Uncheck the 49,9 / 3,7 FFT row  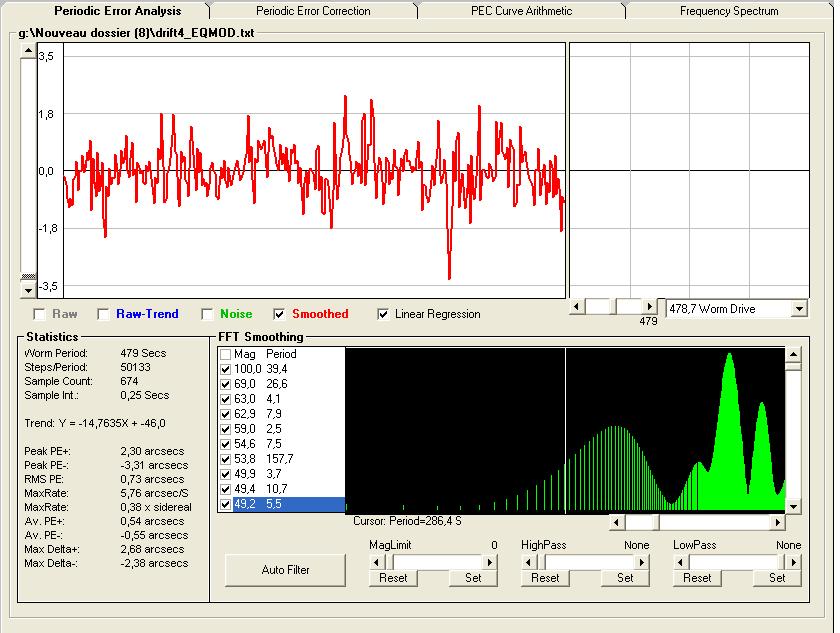pos(226,474)
